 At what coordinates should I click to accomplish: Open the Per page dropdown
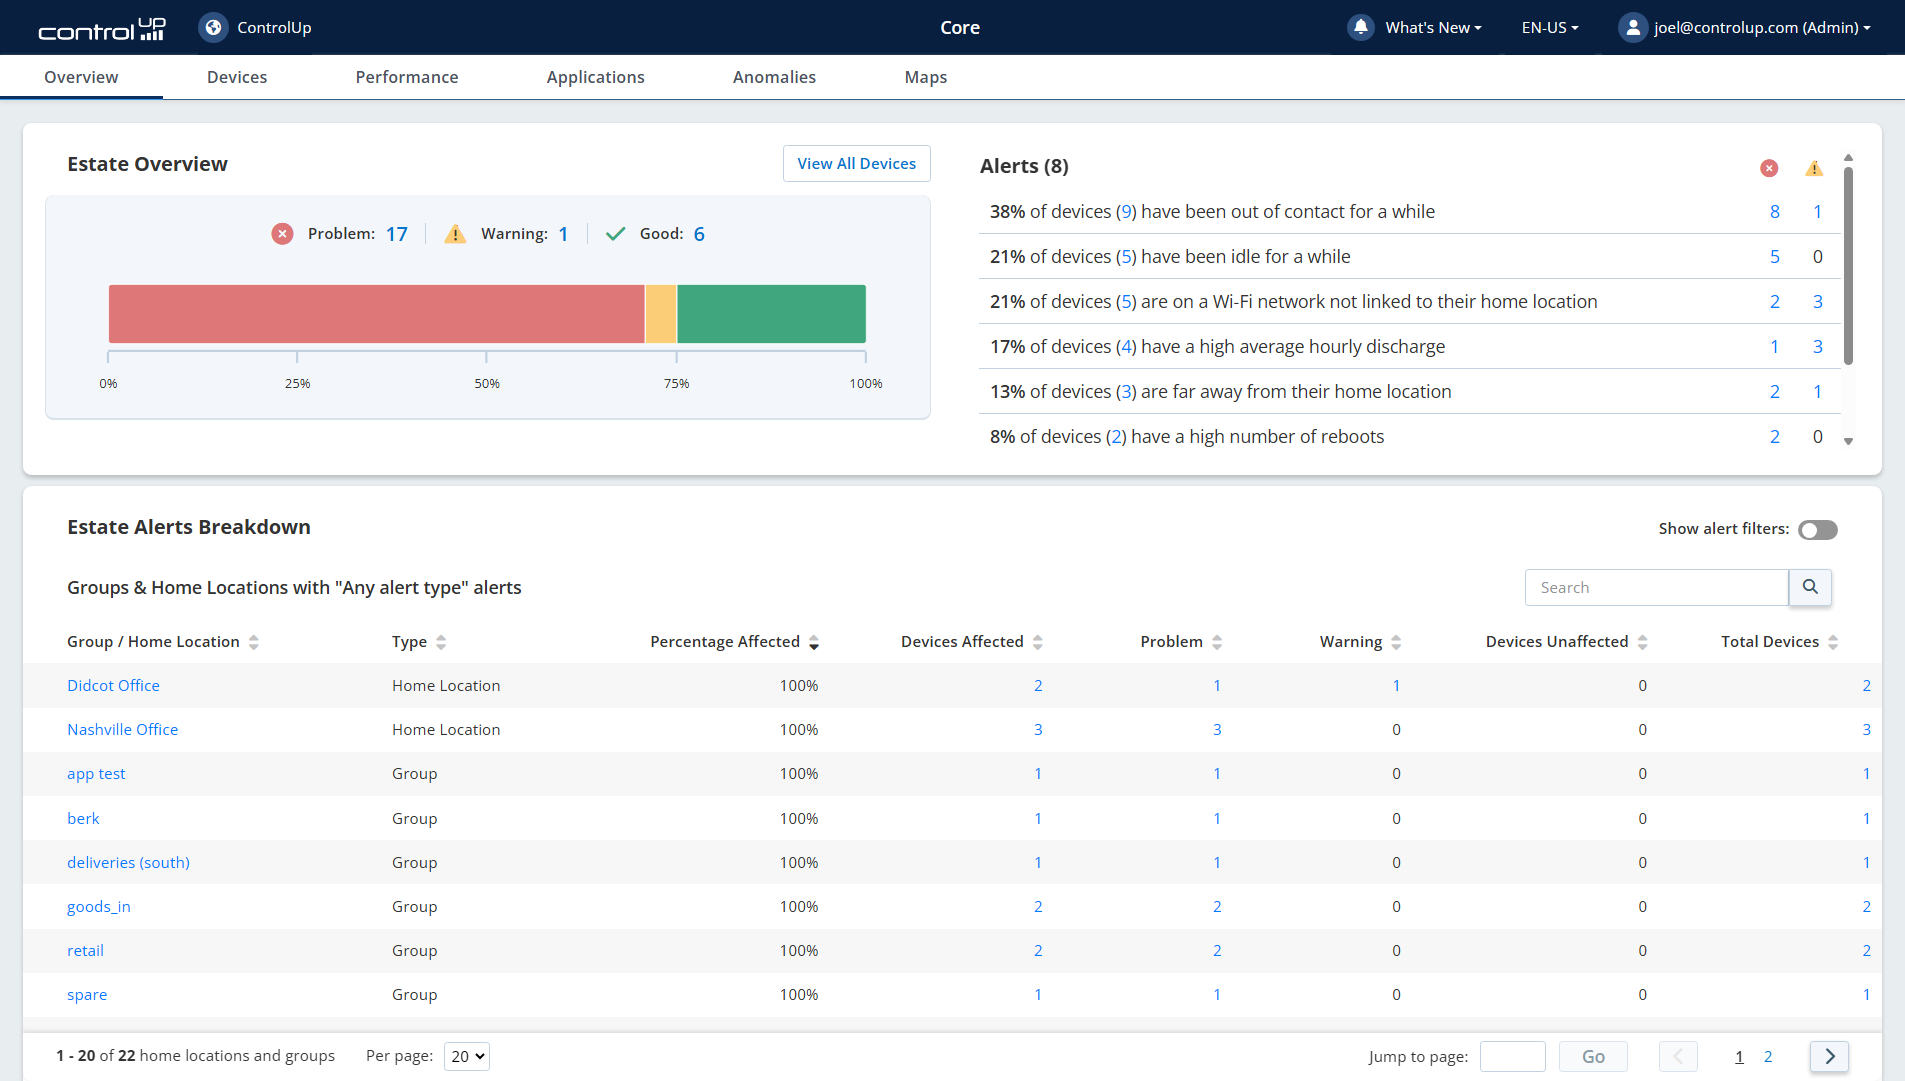(466, 1056)
